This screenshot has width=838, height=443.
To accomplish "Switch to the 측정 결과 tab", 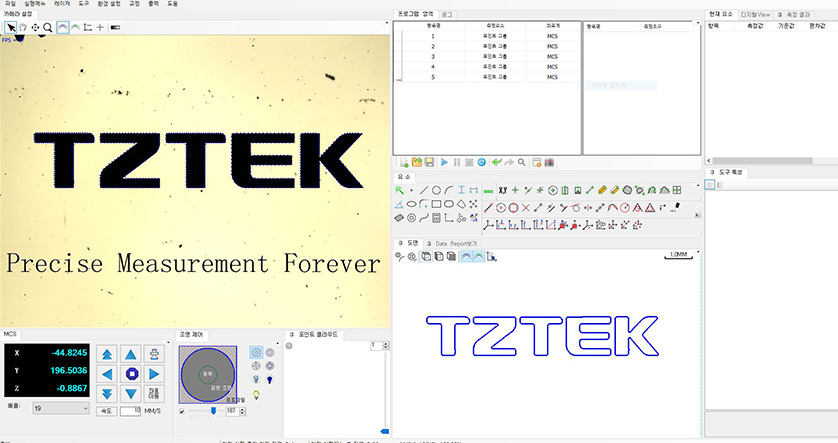I will pos(794,14).
